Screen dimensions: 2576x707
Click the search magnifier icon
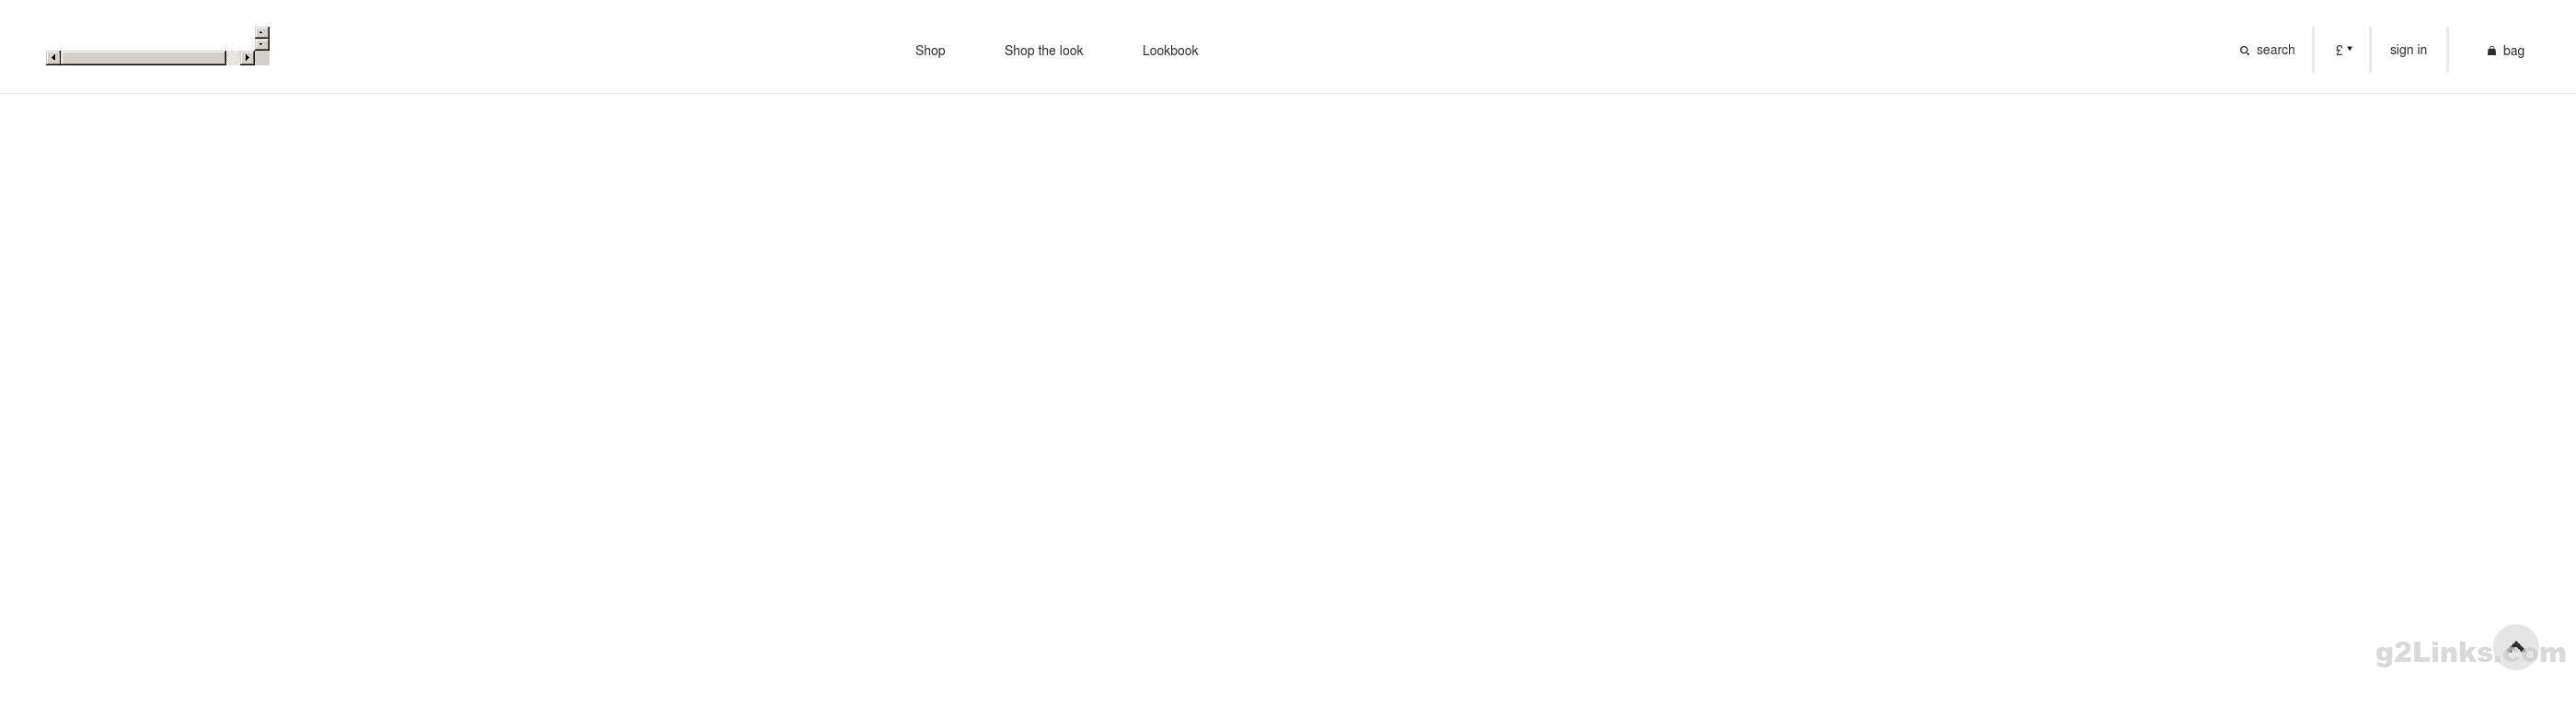click(x=2244, y=51)
